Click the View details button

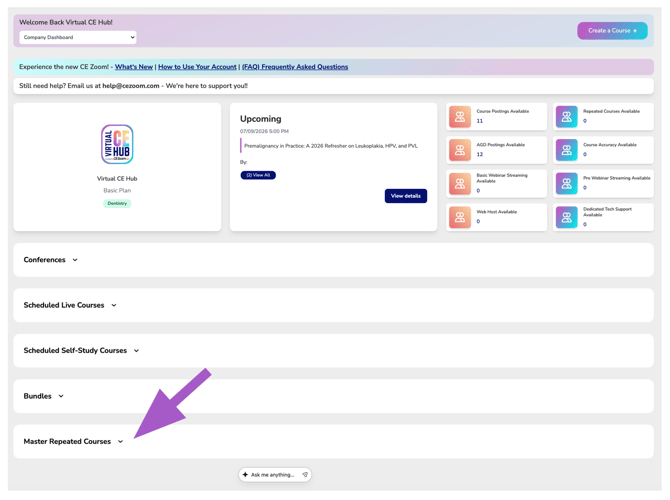(406, 196)
